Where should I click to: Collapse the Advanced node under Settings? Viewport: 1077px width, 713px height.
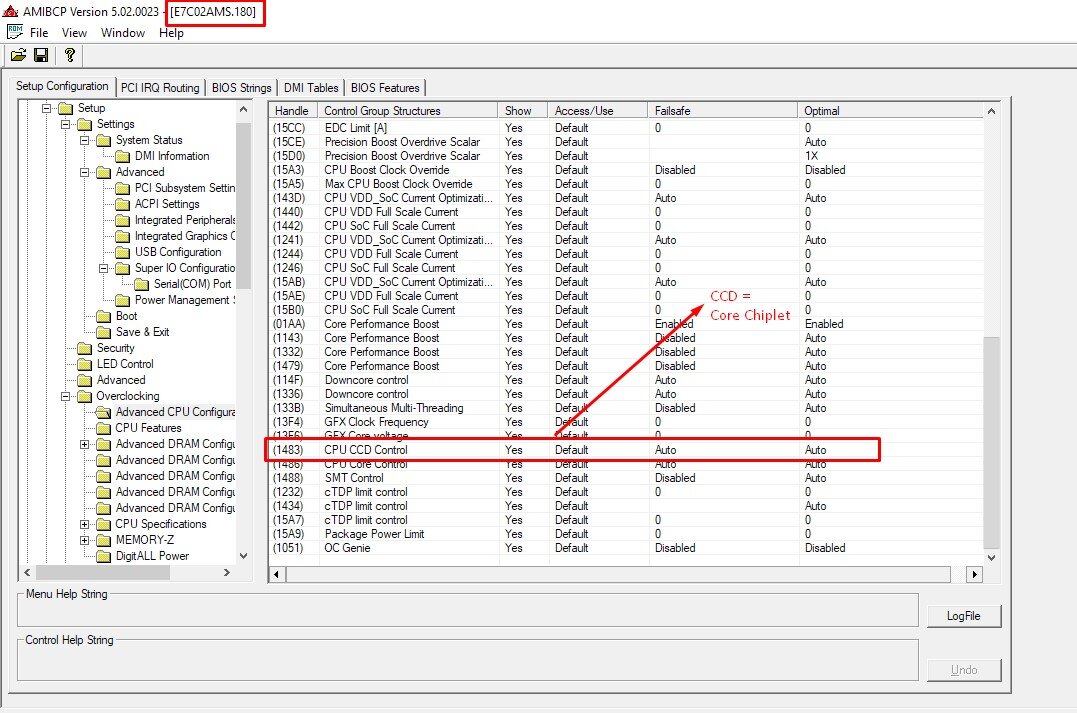coord(84,172)
